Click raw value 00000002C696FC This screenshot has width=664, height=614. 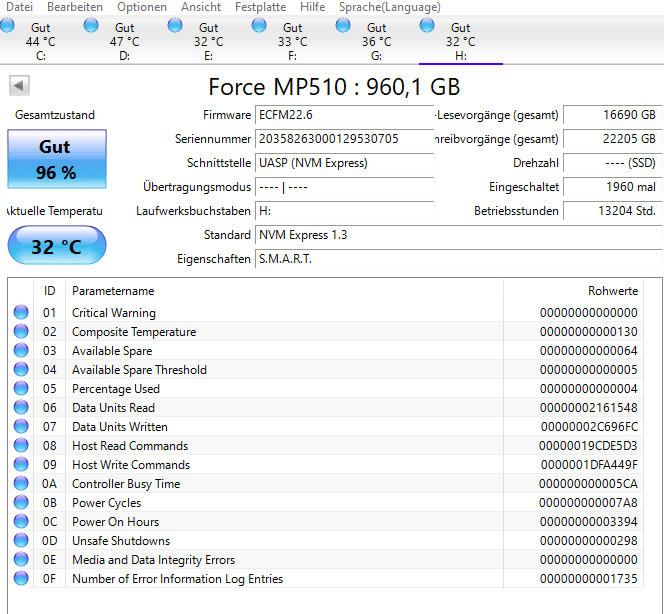pos(589,427)
